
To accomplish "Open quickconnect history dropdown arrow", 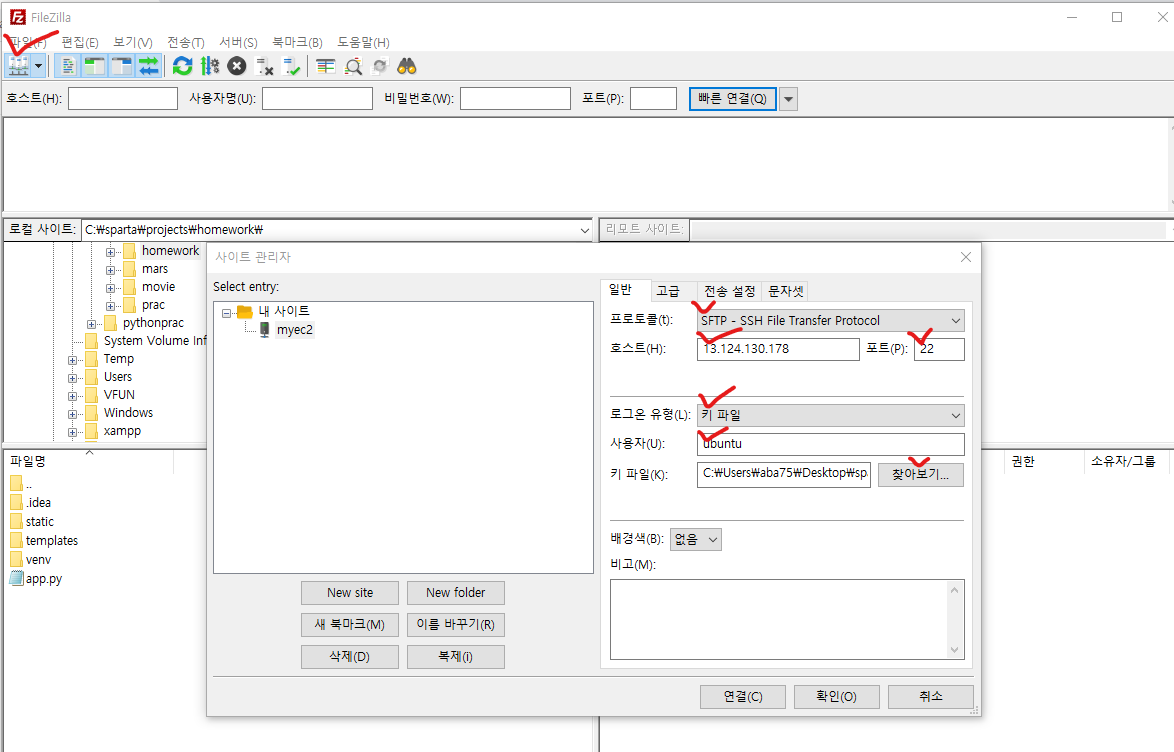I will tap(788, 98).
